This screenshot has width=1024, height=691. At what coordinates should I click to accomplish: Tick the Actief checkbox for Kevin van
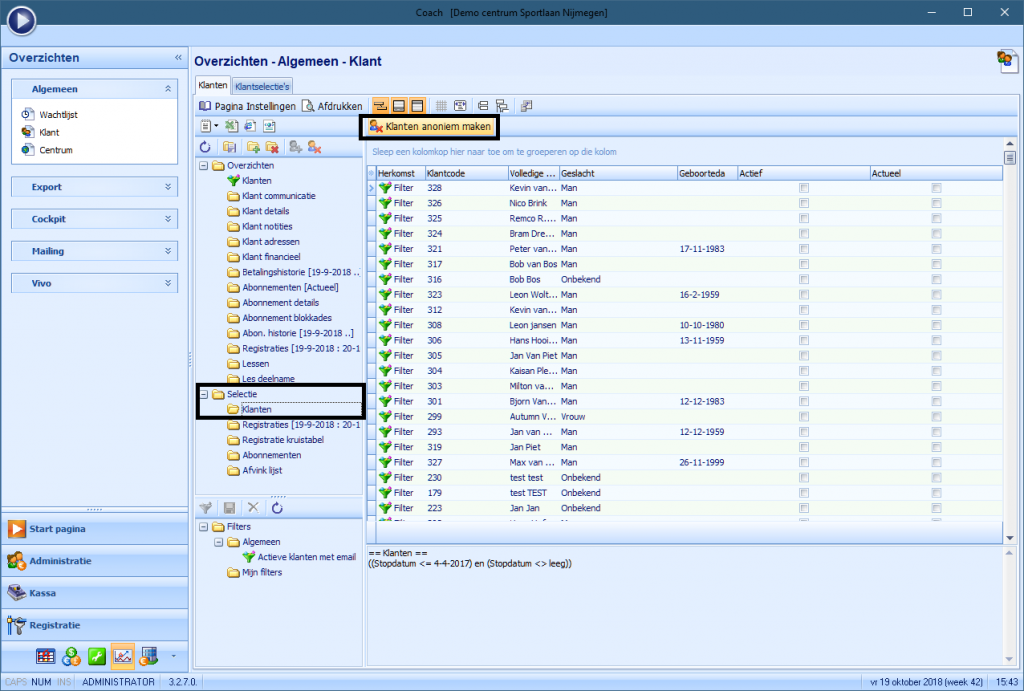pos(804,188)
